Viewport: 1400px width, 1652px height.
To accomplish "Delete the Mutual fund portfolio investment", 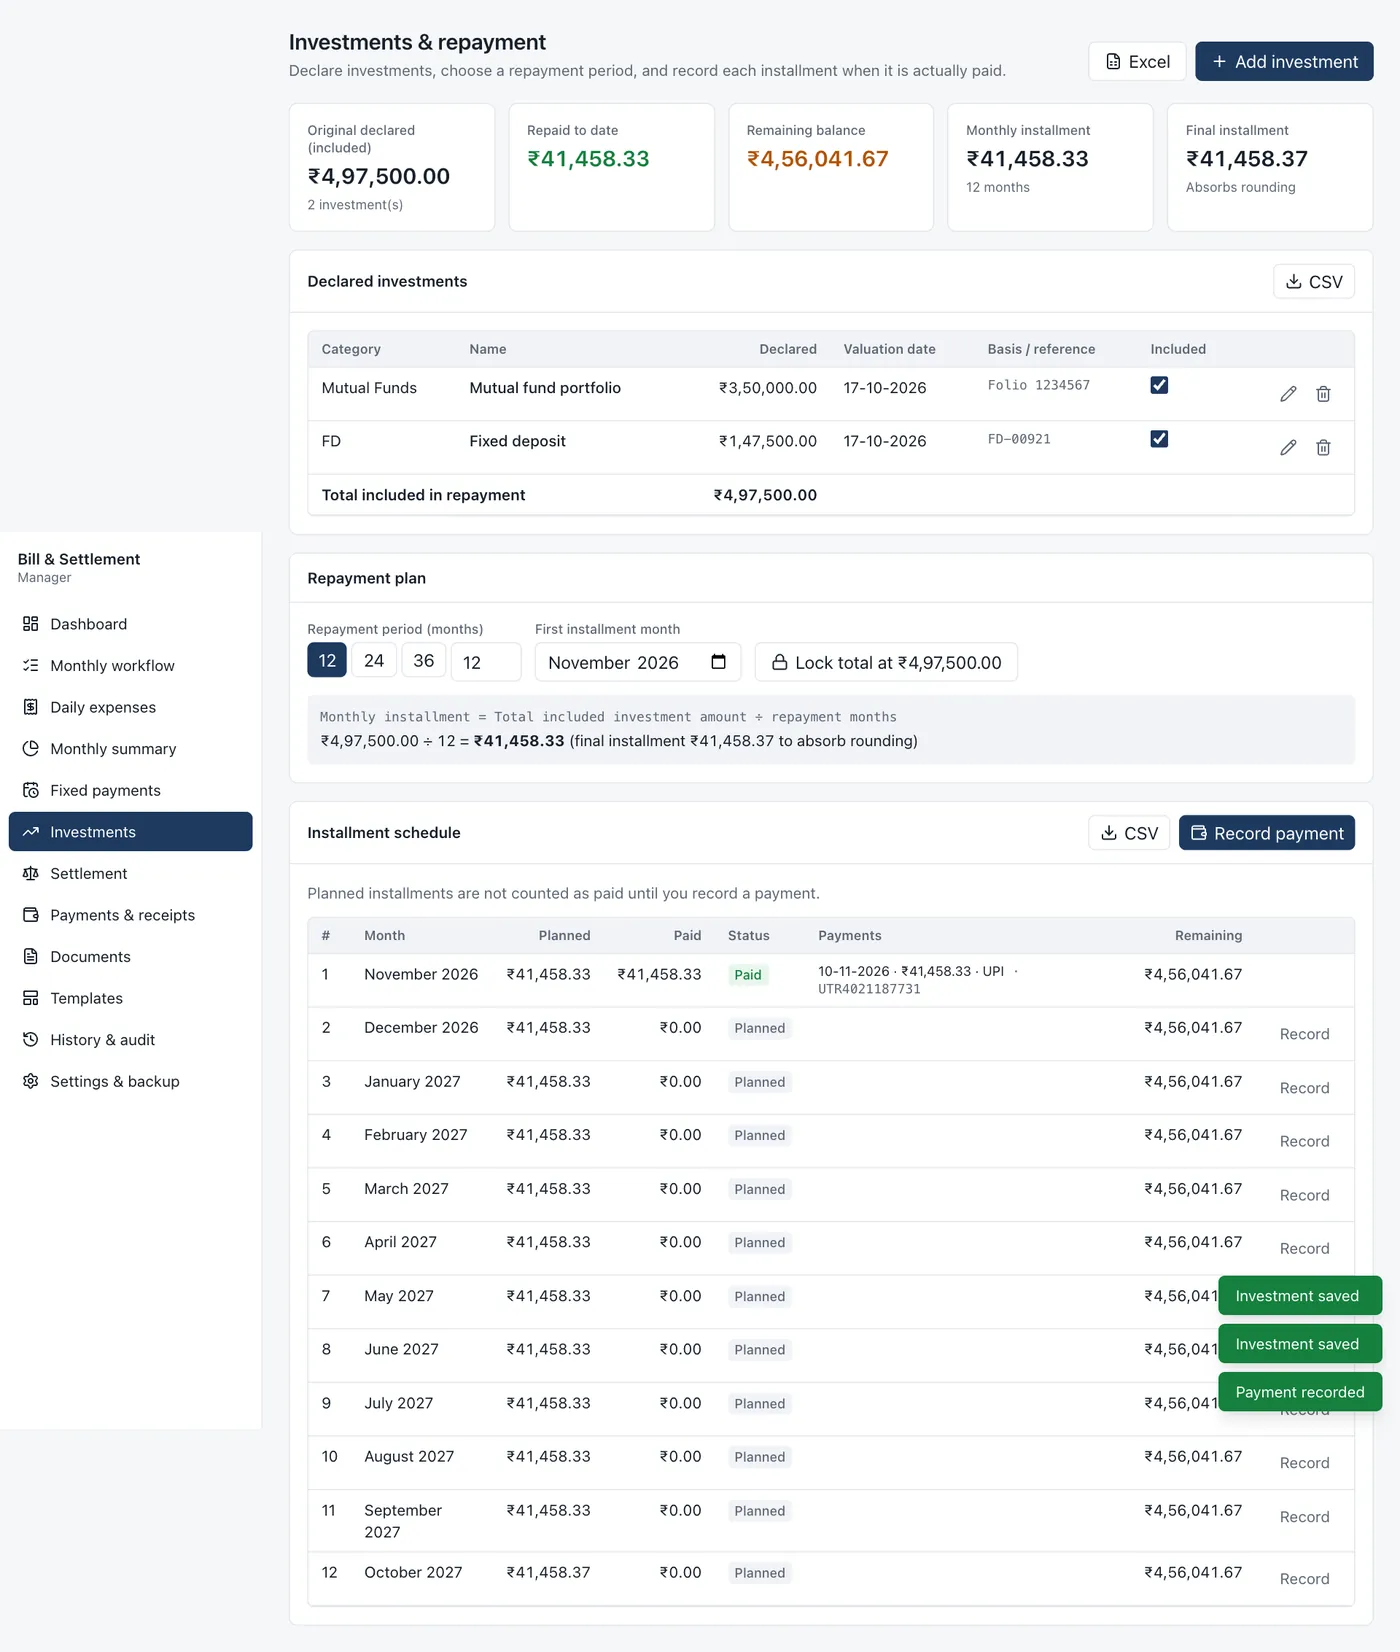I will pos(1323,394).
